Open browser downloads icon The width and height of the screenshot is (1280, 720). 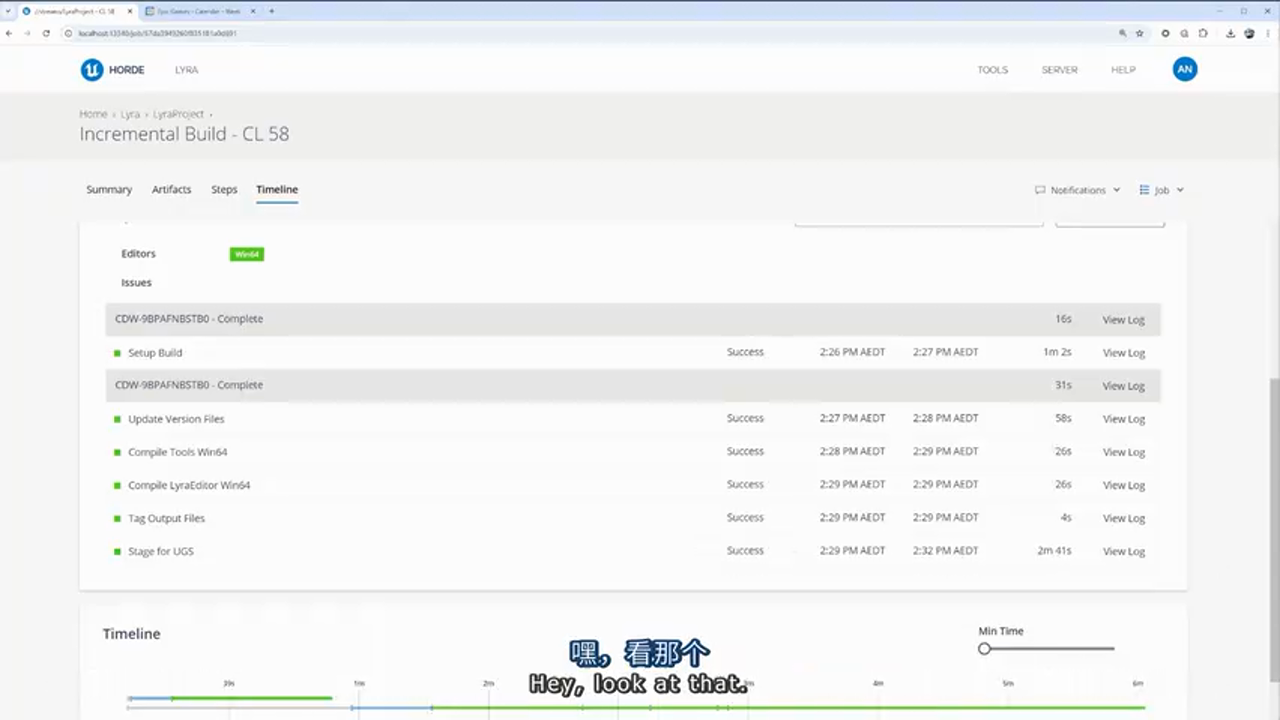[1231, 33]
